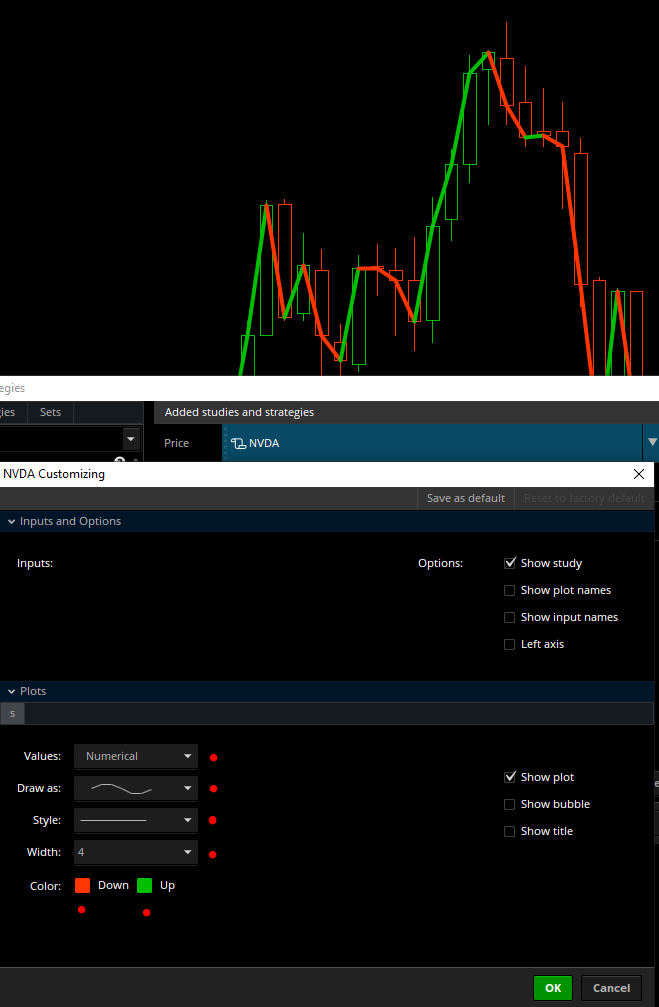659x1007 pixels.
Task: Toggle the Left axis checkbox
Action: click(x=510, y=645)
